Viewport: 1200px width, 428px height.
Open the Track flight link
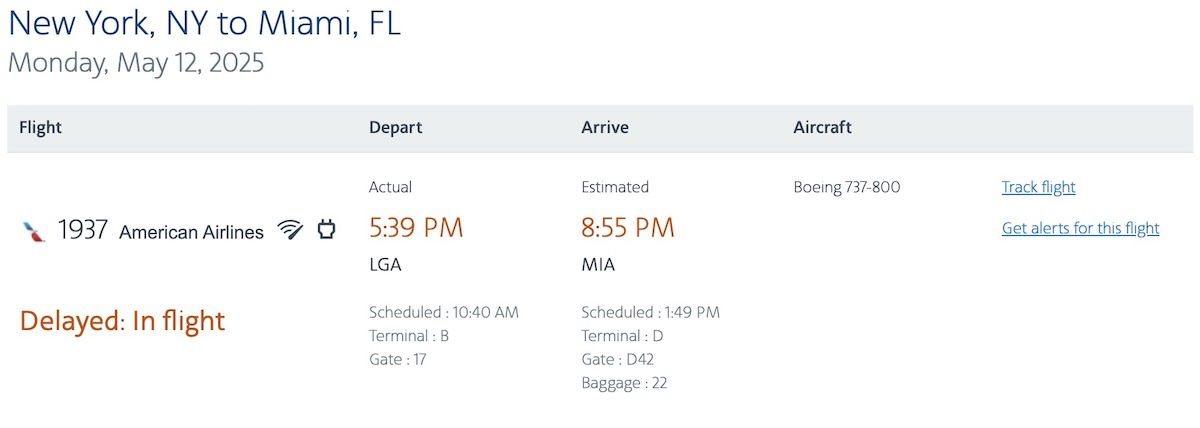click(1038, 187)
